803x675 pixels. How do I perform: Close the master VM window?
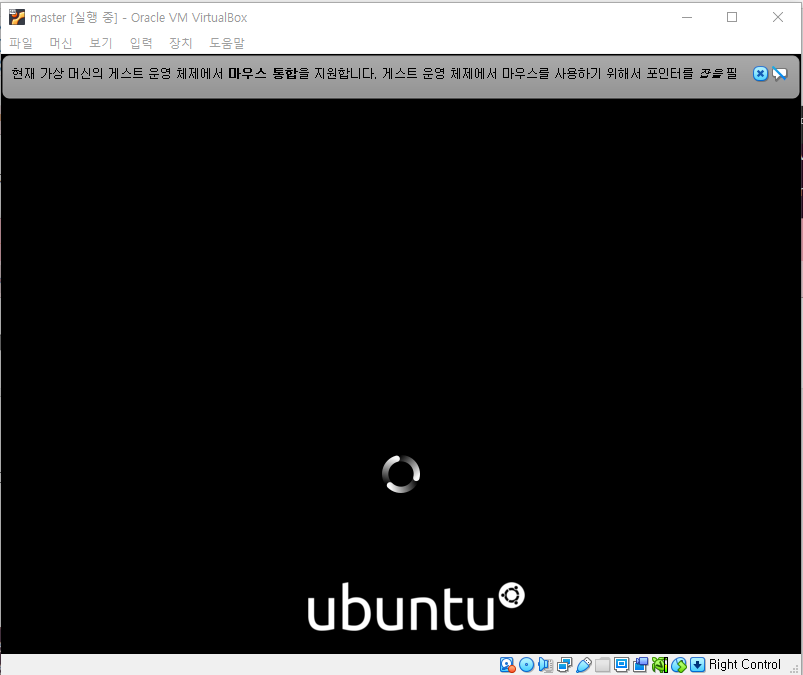click(777, 17)
